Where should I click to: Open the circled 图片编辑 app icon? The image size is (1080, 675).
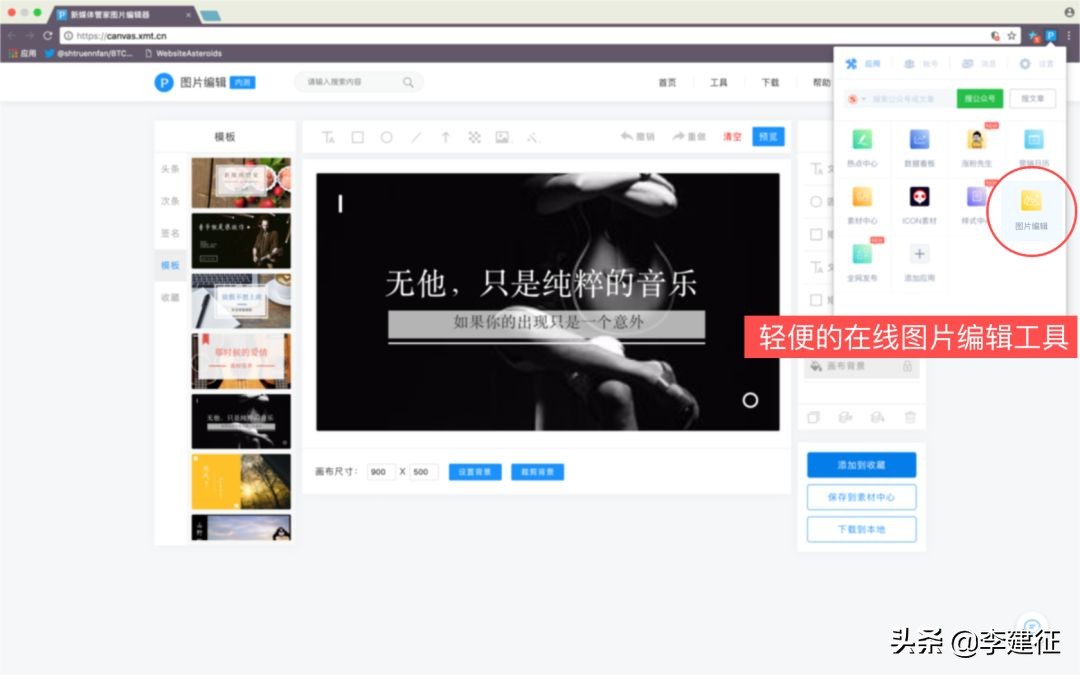(1031, 200)
